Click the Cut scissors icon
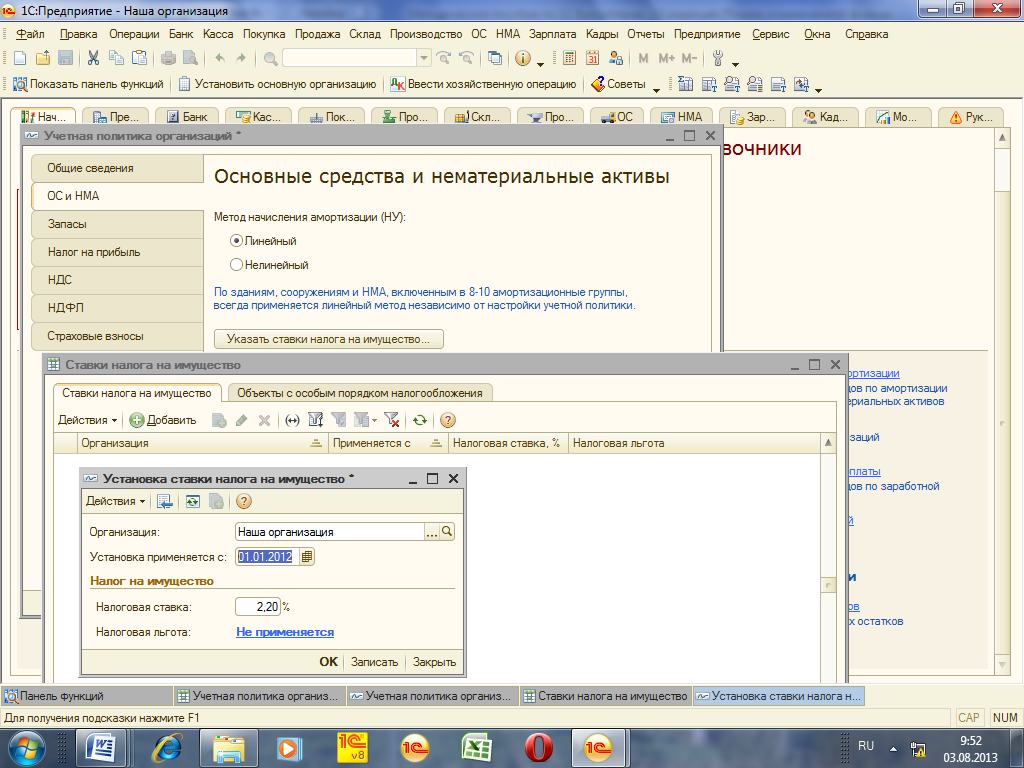The image size is (1024, 768). coord(93,58)
